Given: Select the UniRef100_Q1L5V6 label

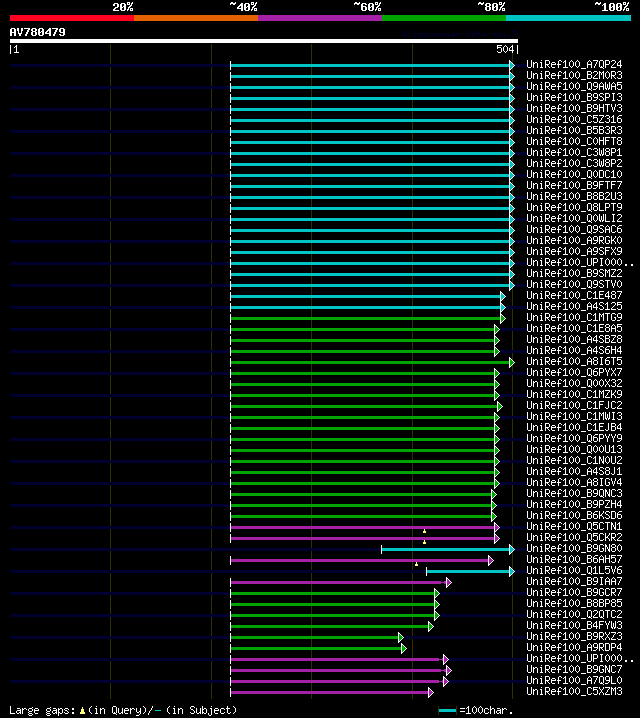Looking at the screenshot, I should [574, 570].
